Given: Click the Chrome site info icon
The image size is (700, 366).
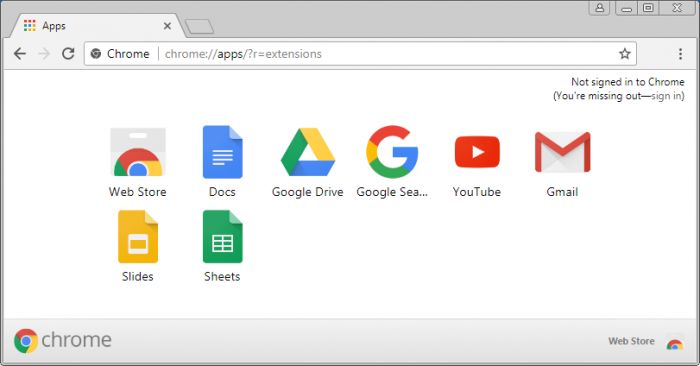Looking at the screenshot, I should 96,54.
